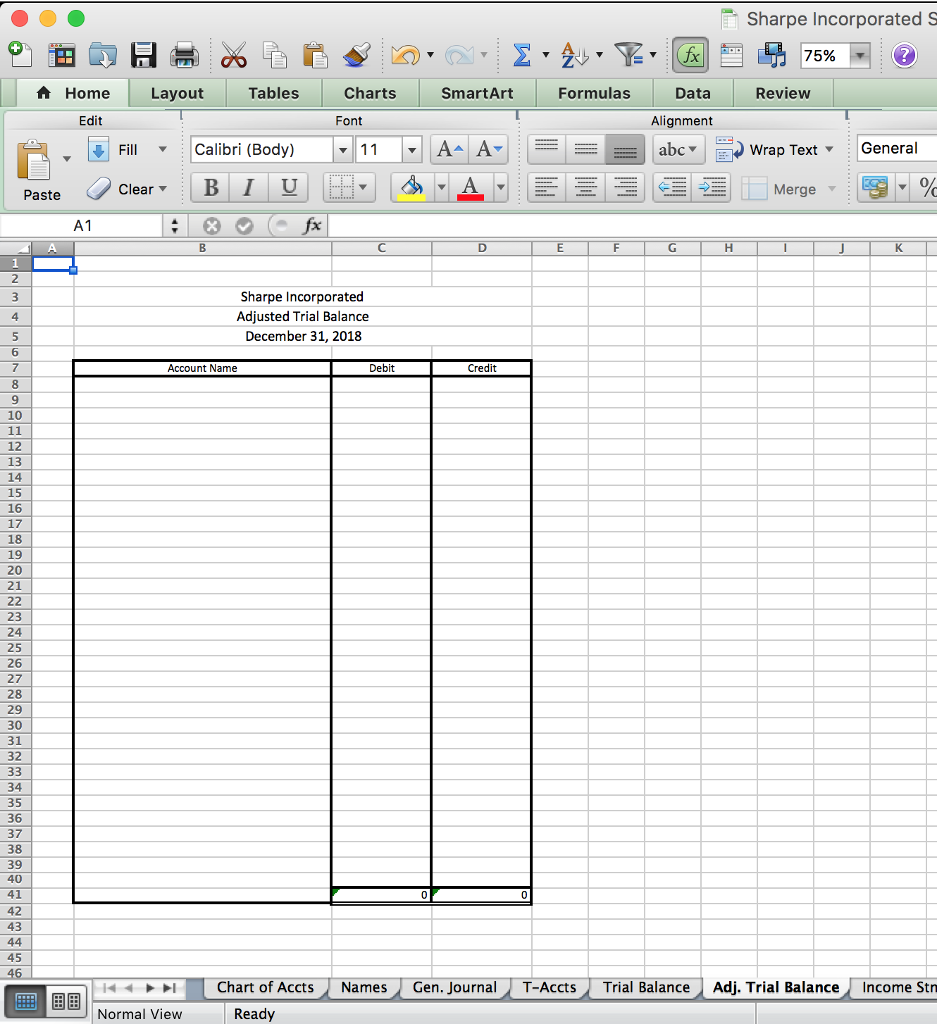The width and height of the screenshot is (937, 1024).
Task: Click the Save icon
Action: point(144,56)
